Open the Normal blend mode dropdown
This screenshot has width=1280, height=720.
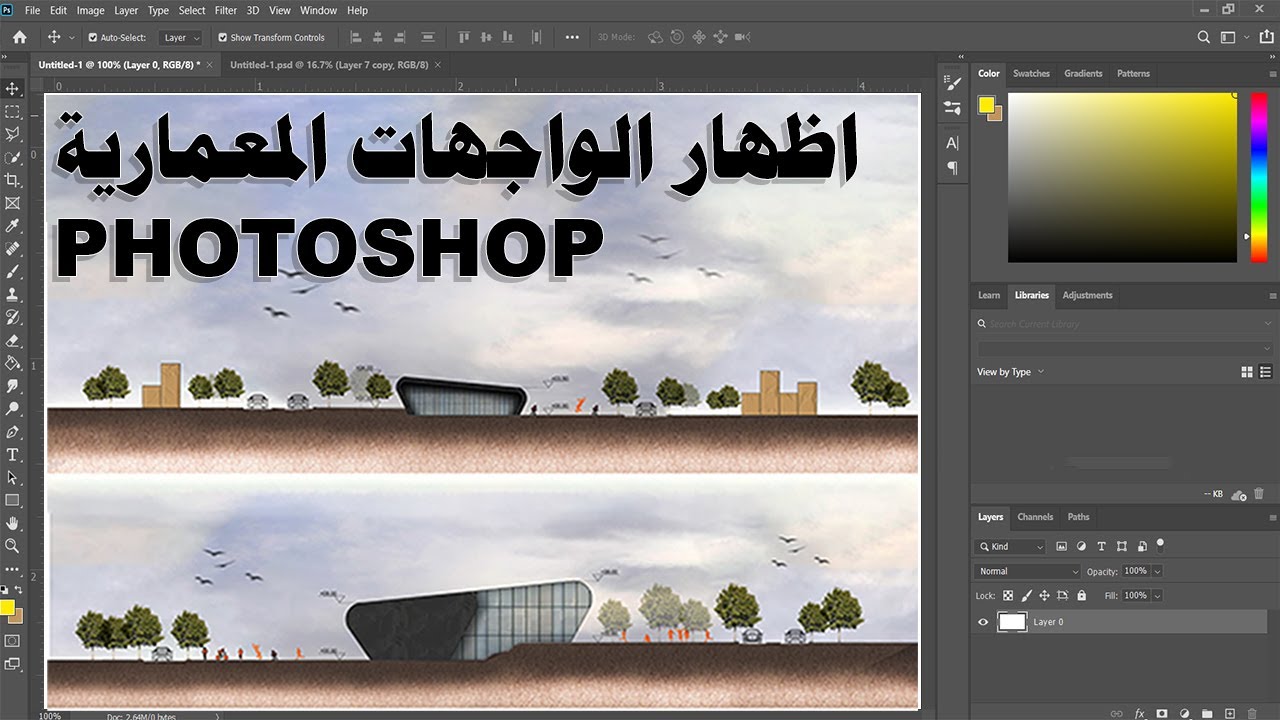(x=1028, y=571)
